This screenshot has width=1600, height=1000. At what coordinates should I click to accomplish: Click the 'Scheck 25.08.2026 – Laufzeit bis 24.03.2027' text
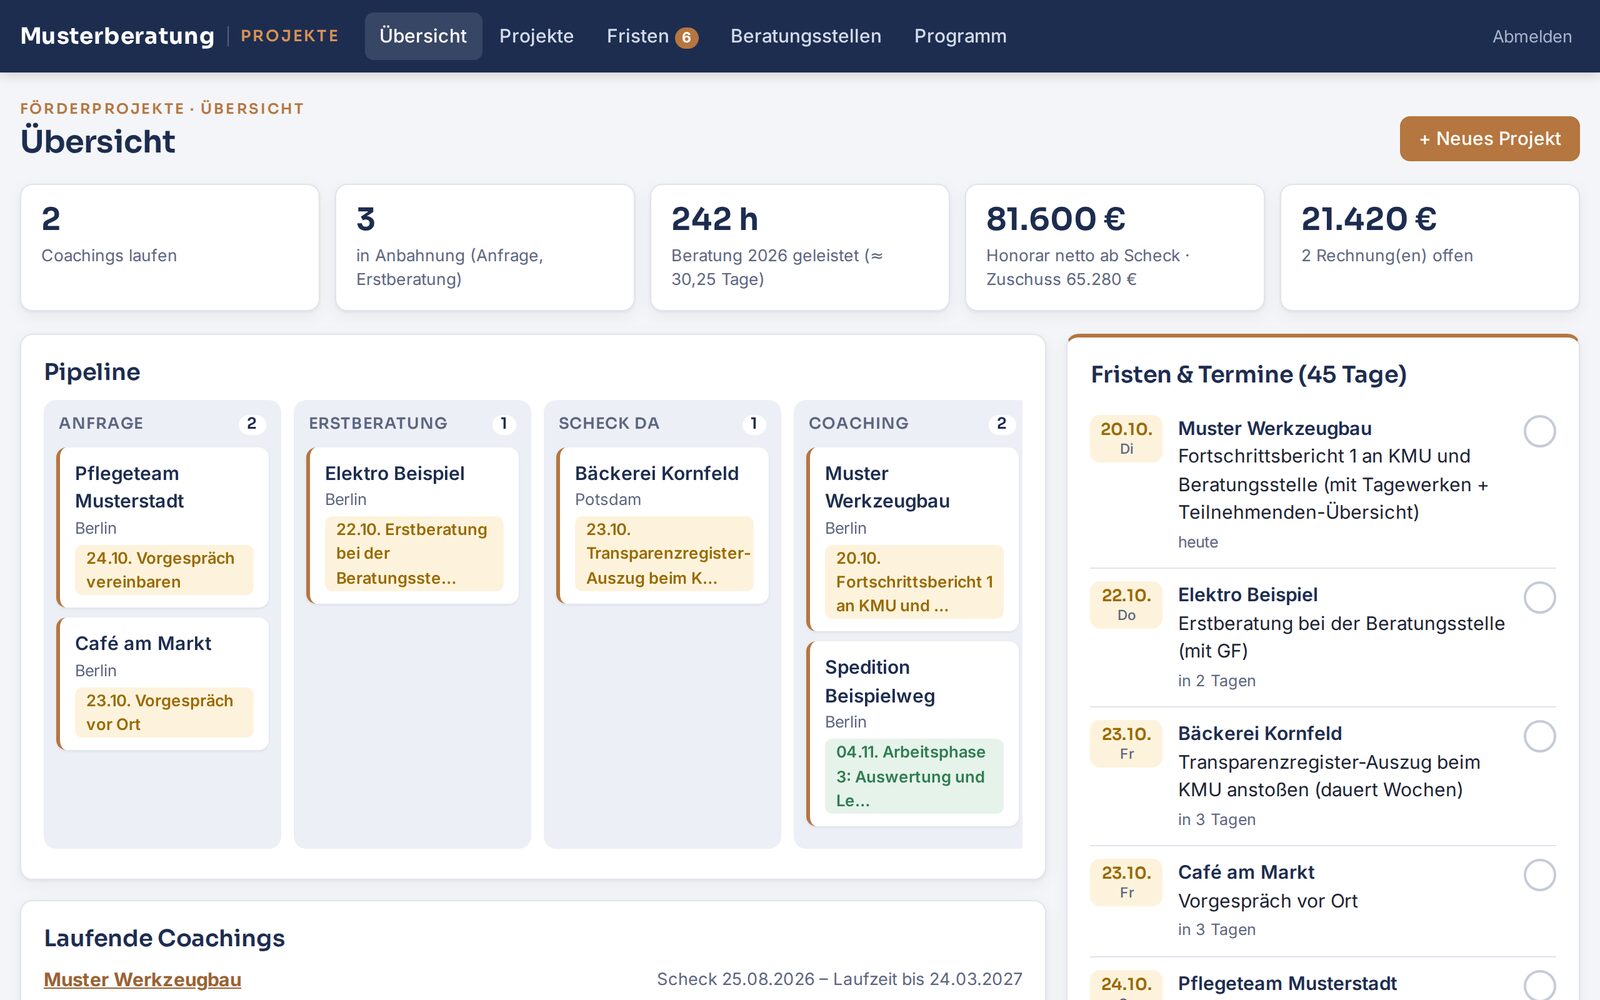tap(840, 980)
